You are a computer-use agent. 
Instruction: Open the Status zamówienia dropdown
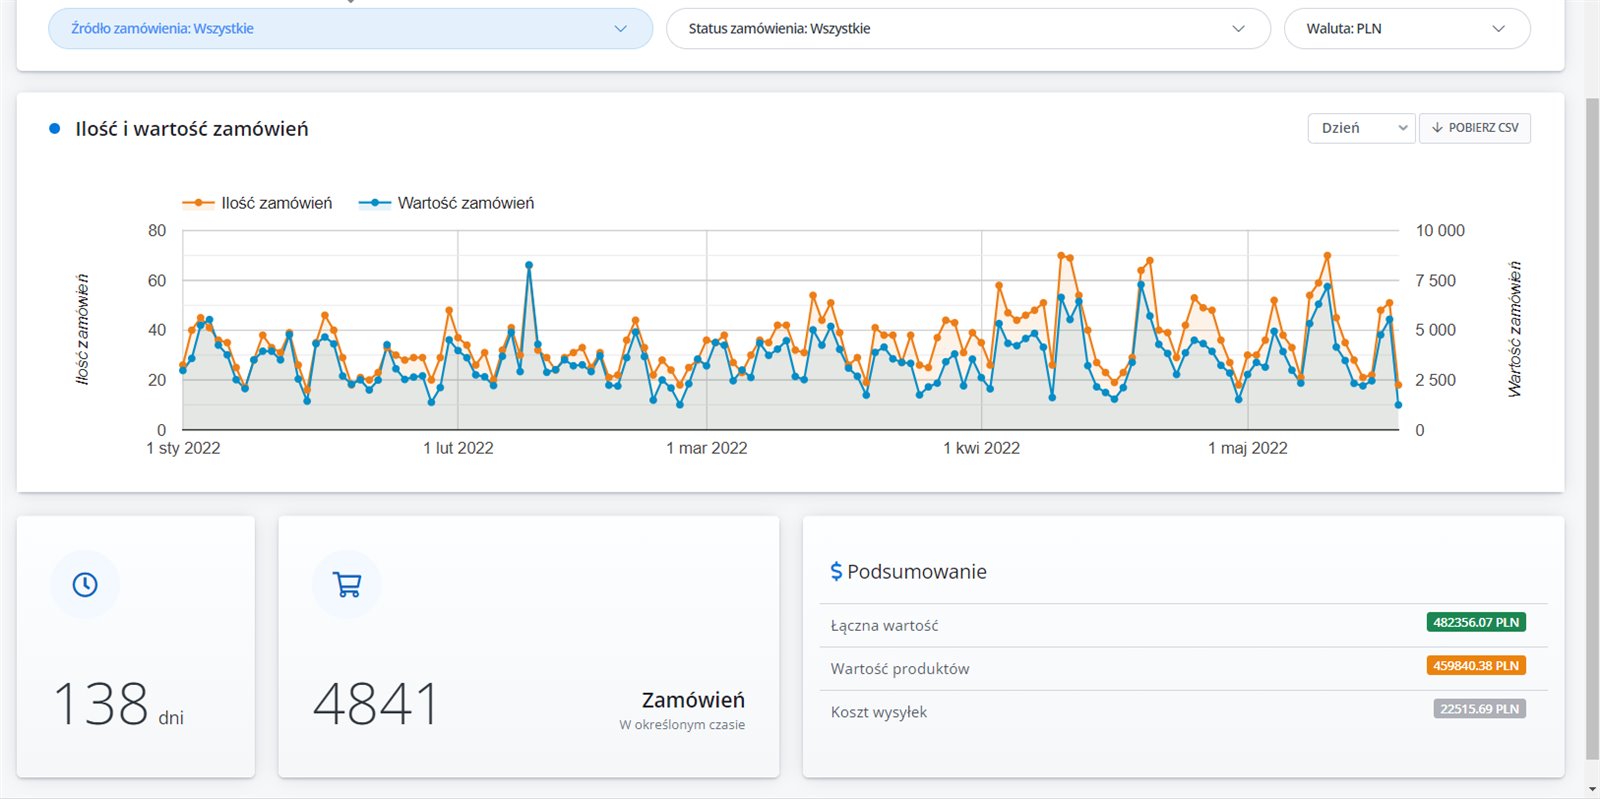(x=967, y=29)
